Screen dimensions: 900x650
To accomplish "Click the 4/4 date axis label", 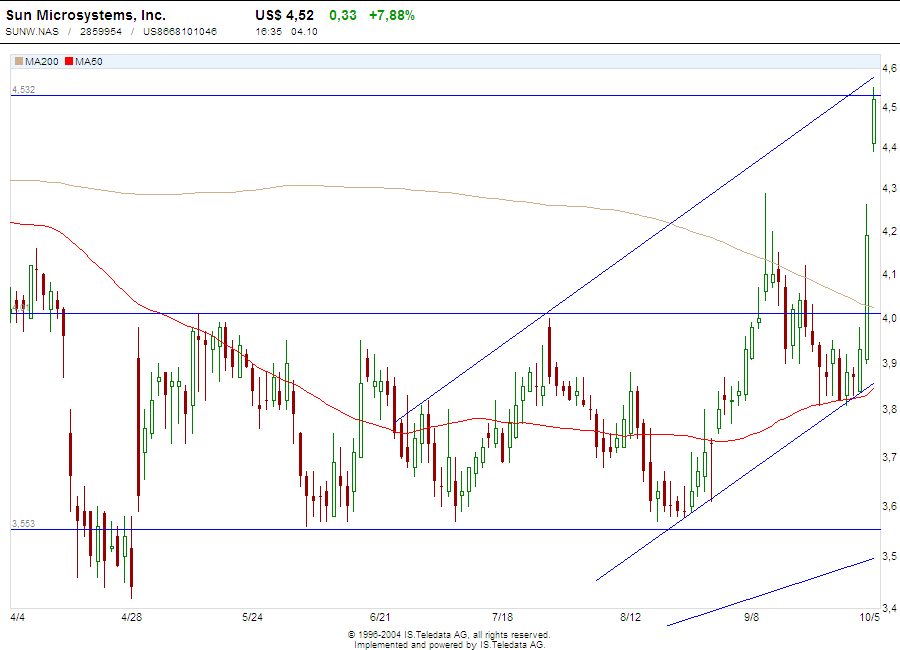I will point(18,617).
